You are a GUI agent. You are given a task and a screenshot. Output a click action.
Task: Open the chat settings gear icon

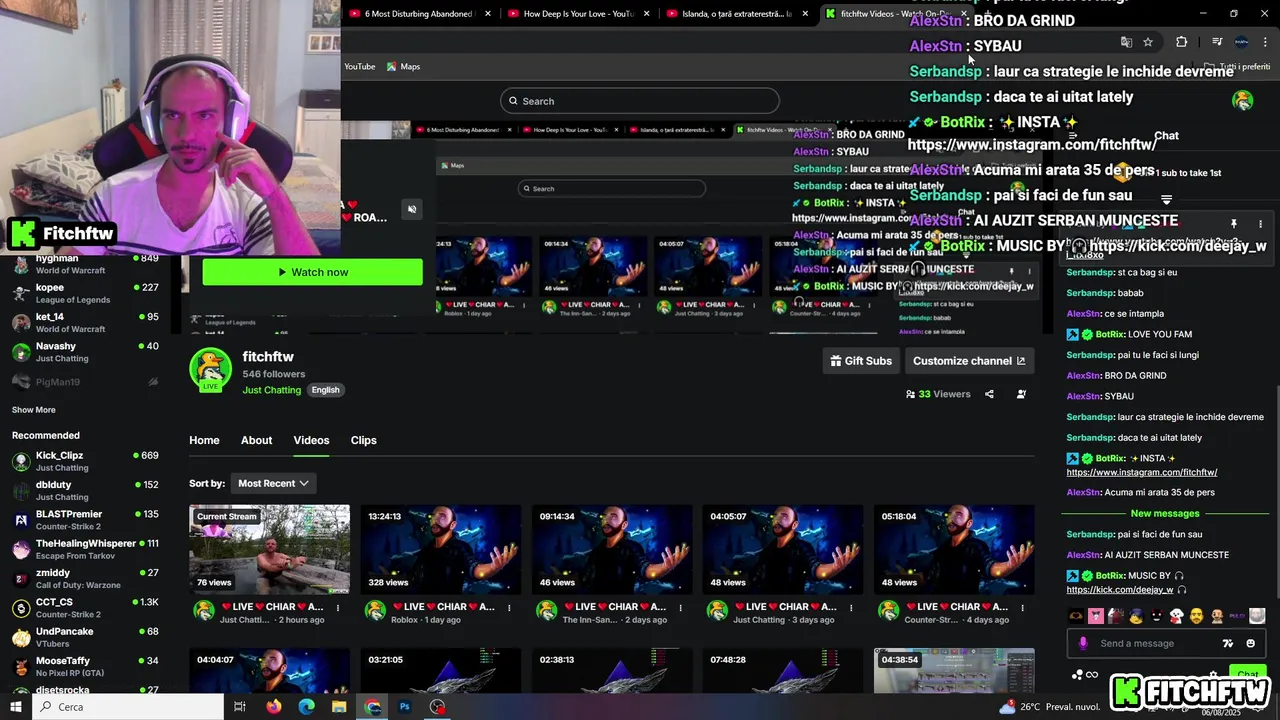tap(1213, 675)
